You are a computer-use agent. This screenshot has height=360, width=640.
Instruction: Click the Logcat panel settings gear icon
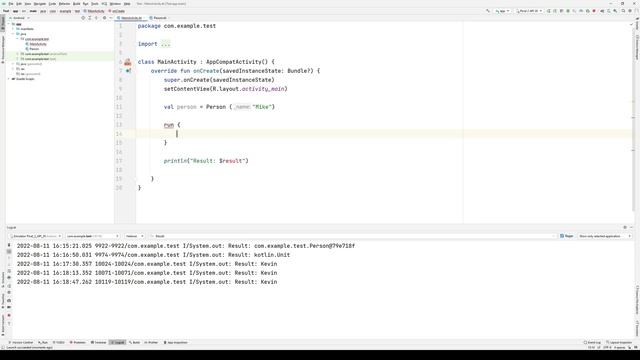point(625,227)
